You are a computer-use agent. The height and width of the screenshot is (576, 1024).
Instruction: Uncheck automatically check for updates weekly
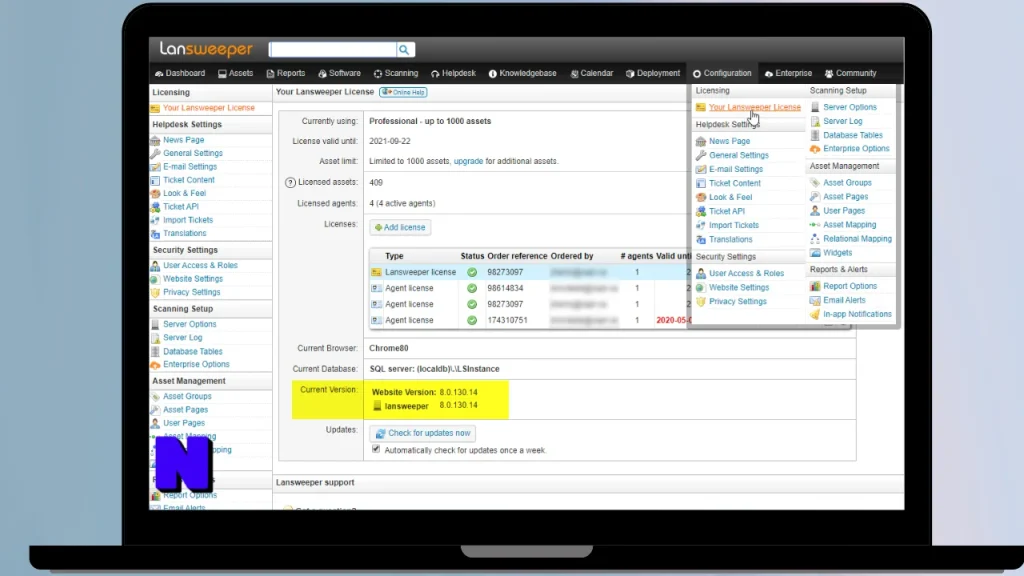376,449
